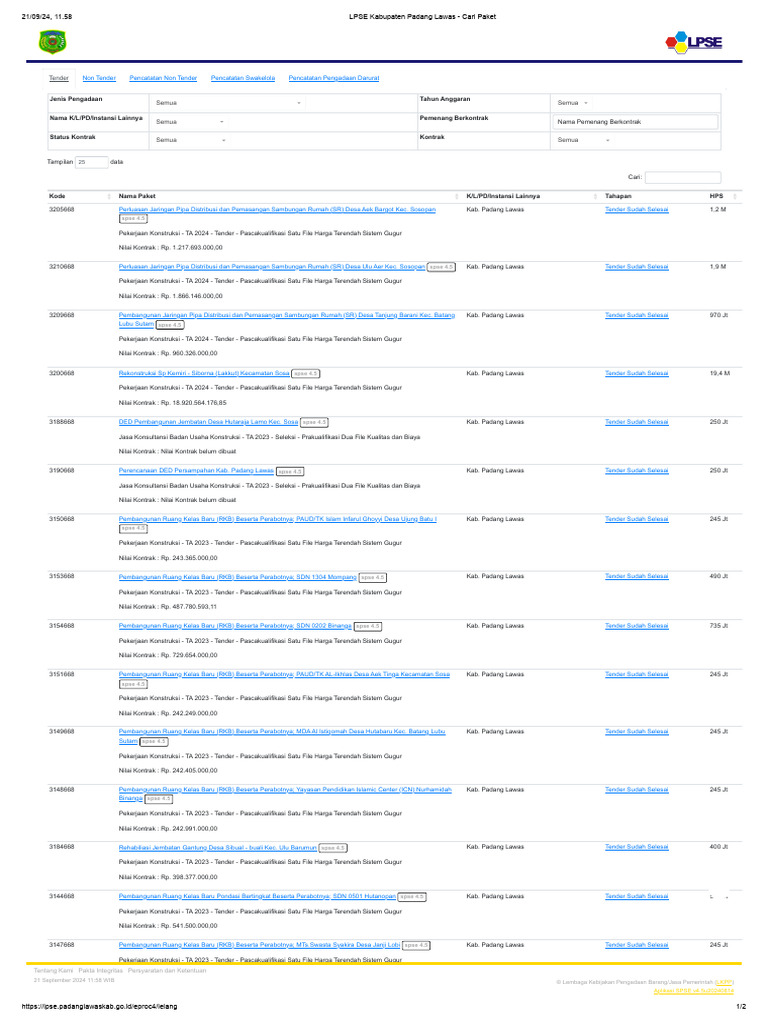This screenshot has width=768, height=1024.
Task: Go to the Pencatatan Pengadaan Darurat tab
Action: pos(334,77)
